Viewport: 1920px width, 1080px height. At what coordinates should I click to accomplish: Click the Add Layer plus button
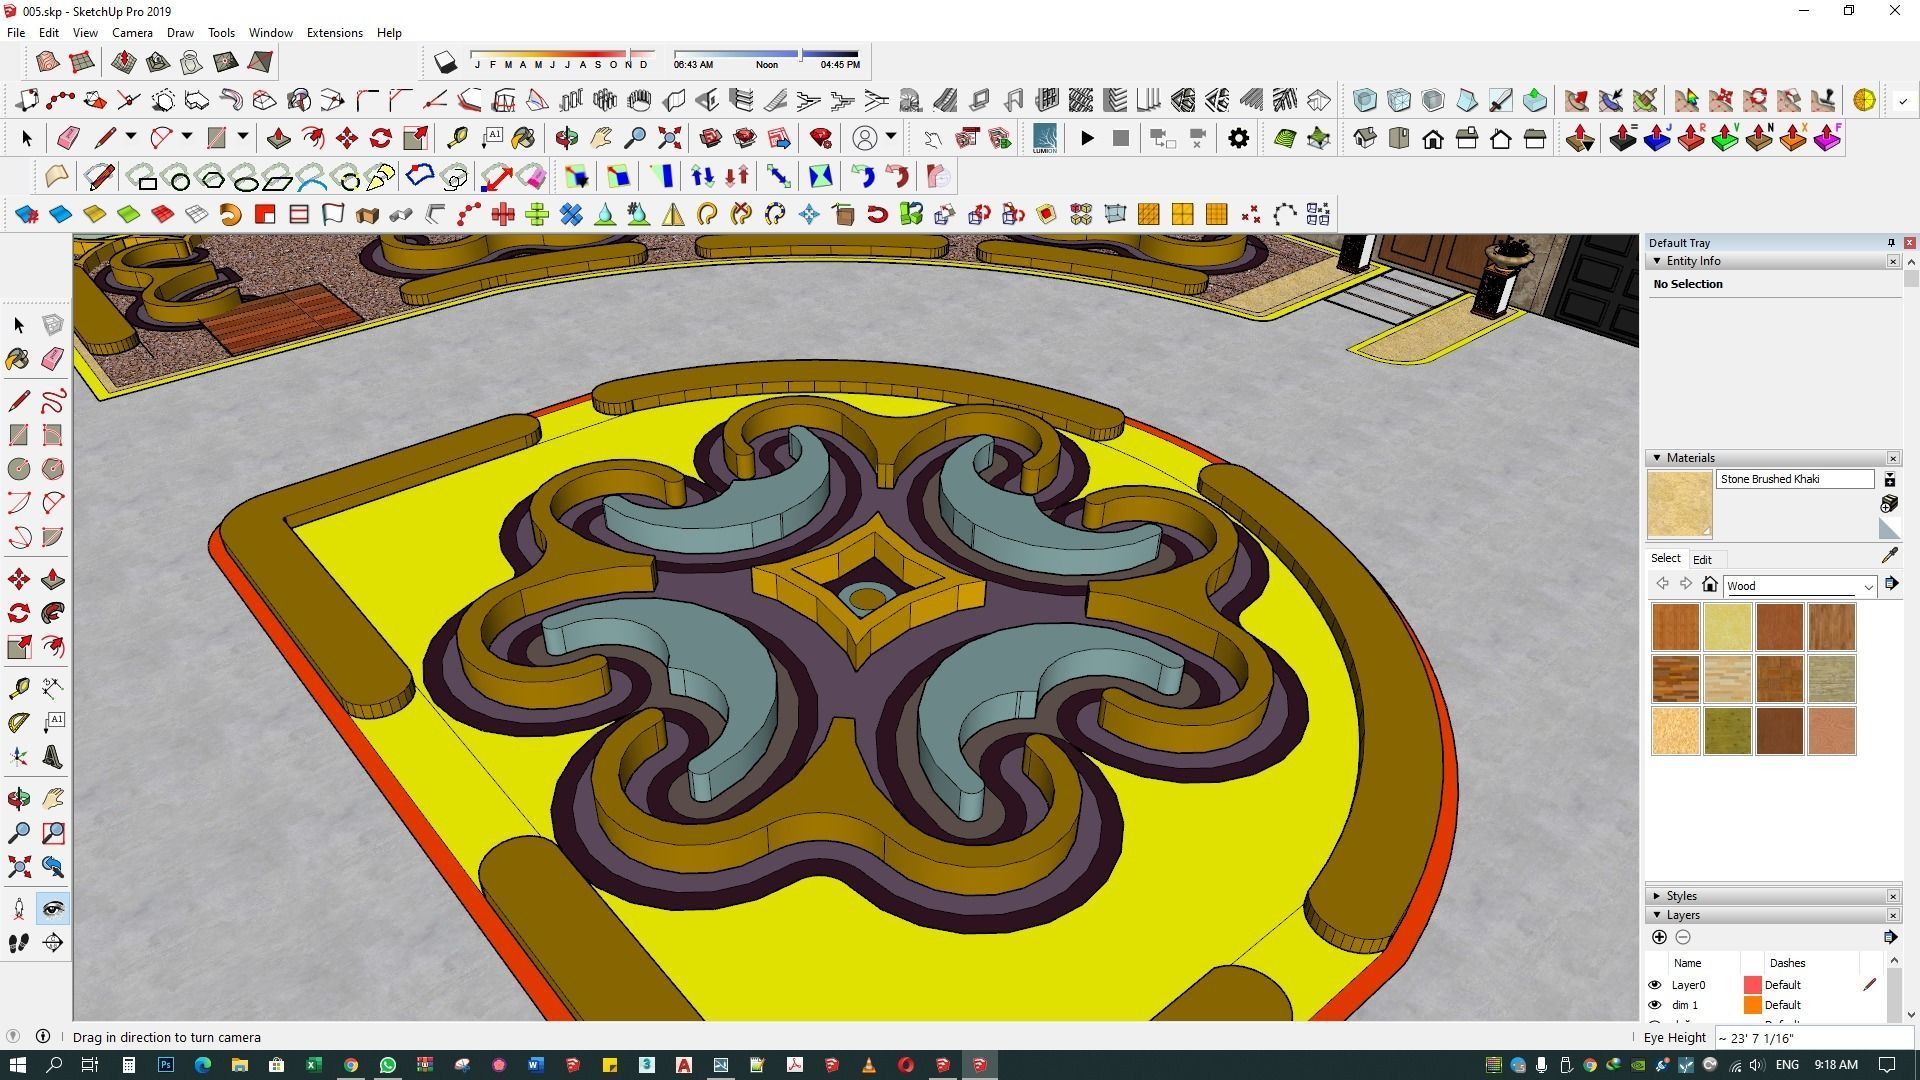1659,937
